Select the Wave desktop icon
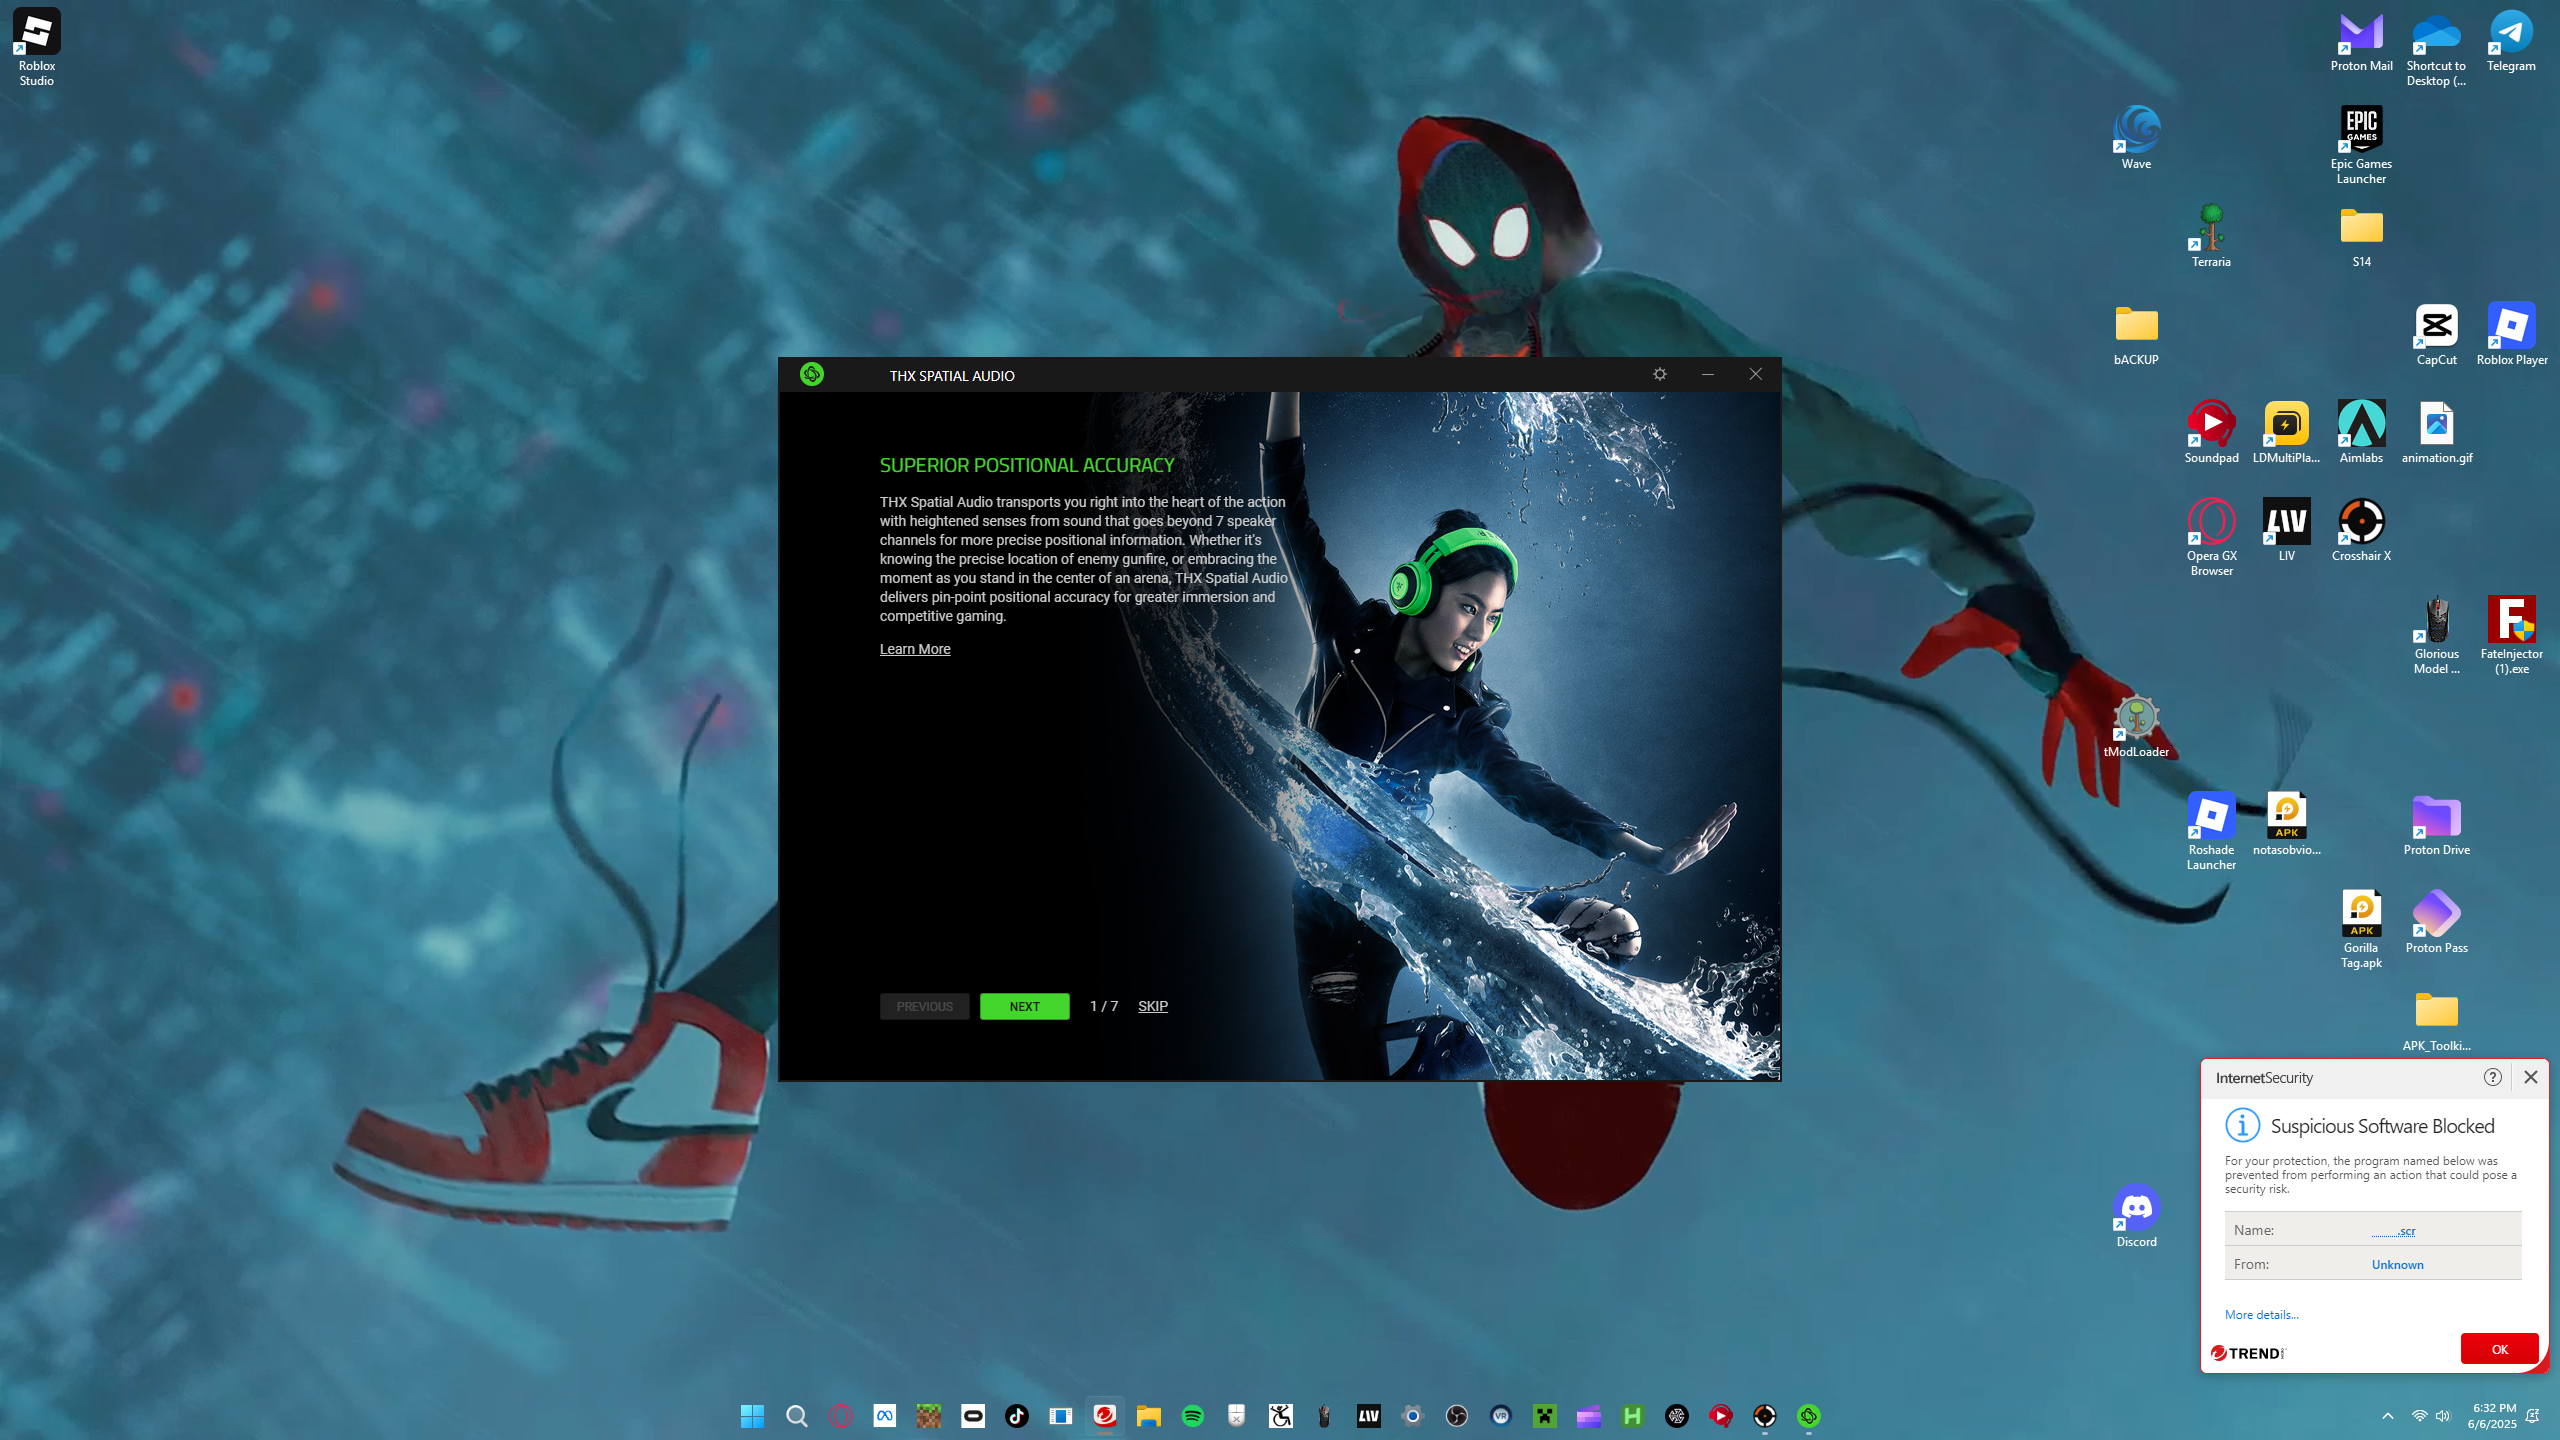This screenshot has height=1440, width=2560. tap(2136, 138)
